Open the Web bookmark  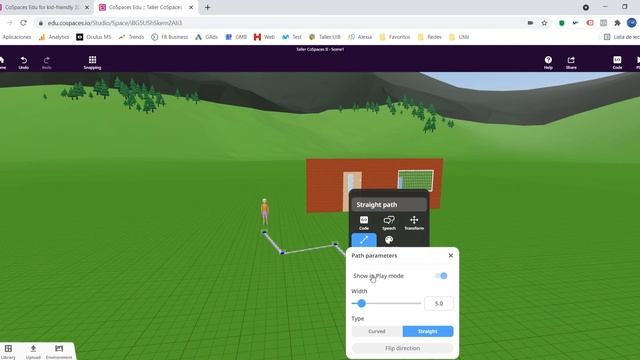pyautogui.click(x=264, y=37)
